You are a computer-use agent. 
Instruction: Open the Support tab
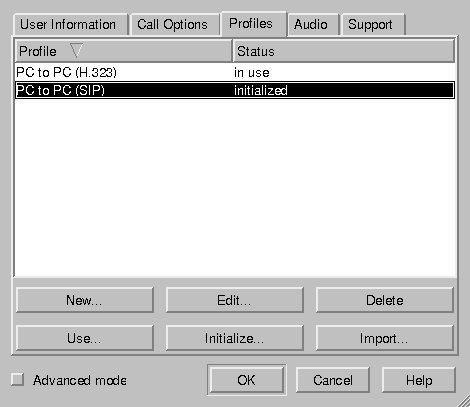pyautogui.click(x=373, y=25)
